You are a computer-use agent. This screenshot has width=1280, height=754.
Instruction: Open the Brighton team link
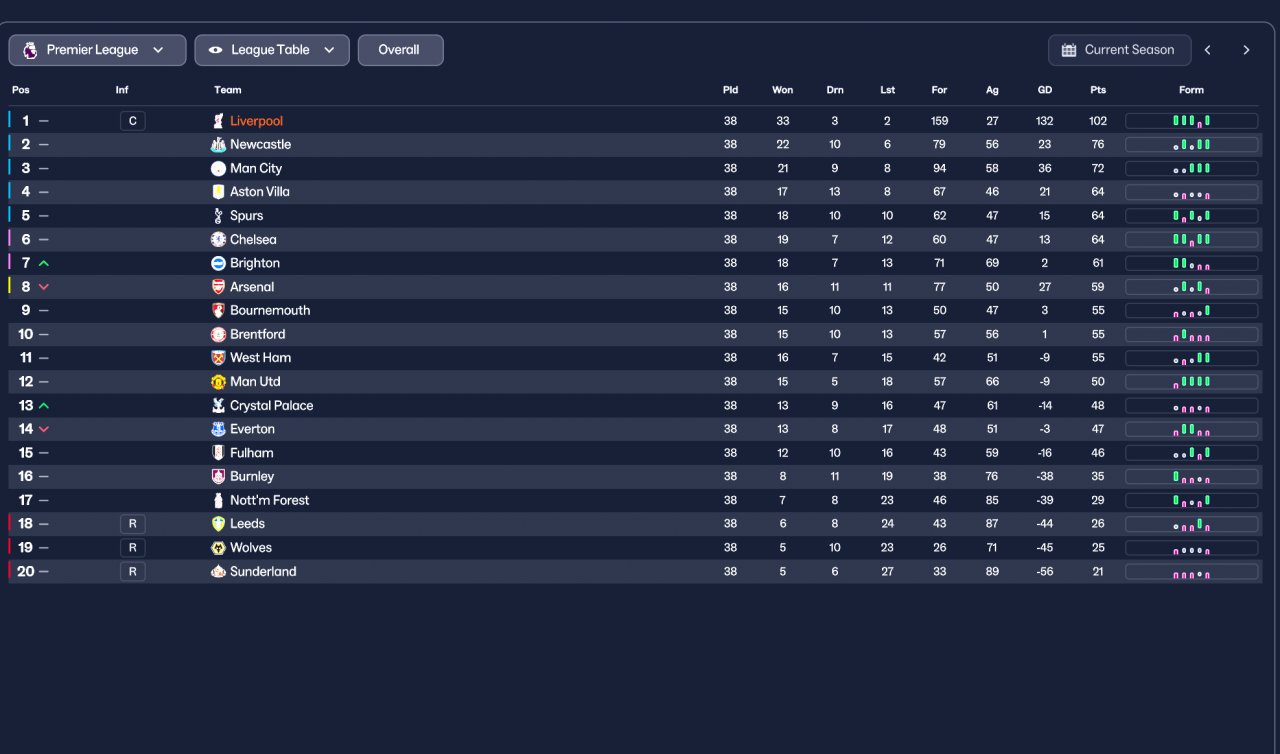[255, 263]
